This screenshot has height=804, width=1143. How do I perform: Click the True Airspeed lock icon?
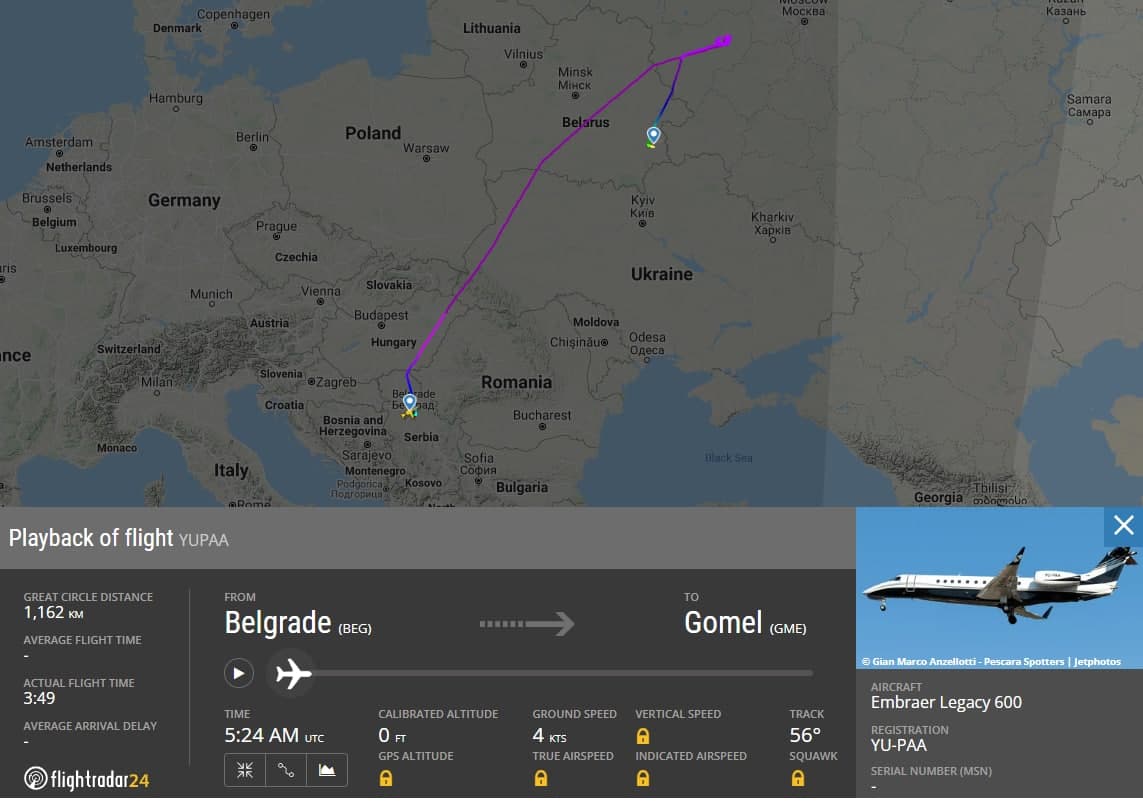click(x=541, y=778)
